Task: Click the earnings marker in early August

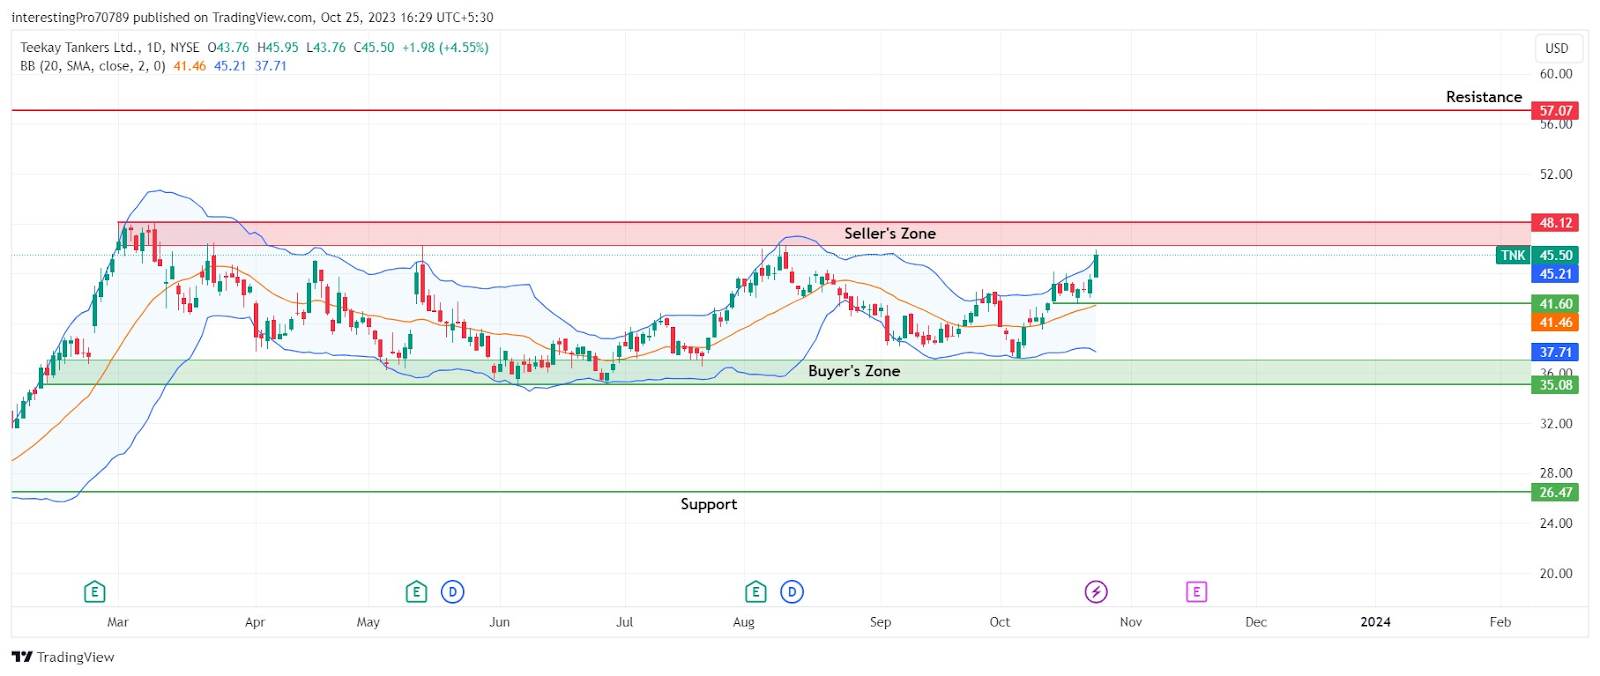Action: click(x=756, y=592)
